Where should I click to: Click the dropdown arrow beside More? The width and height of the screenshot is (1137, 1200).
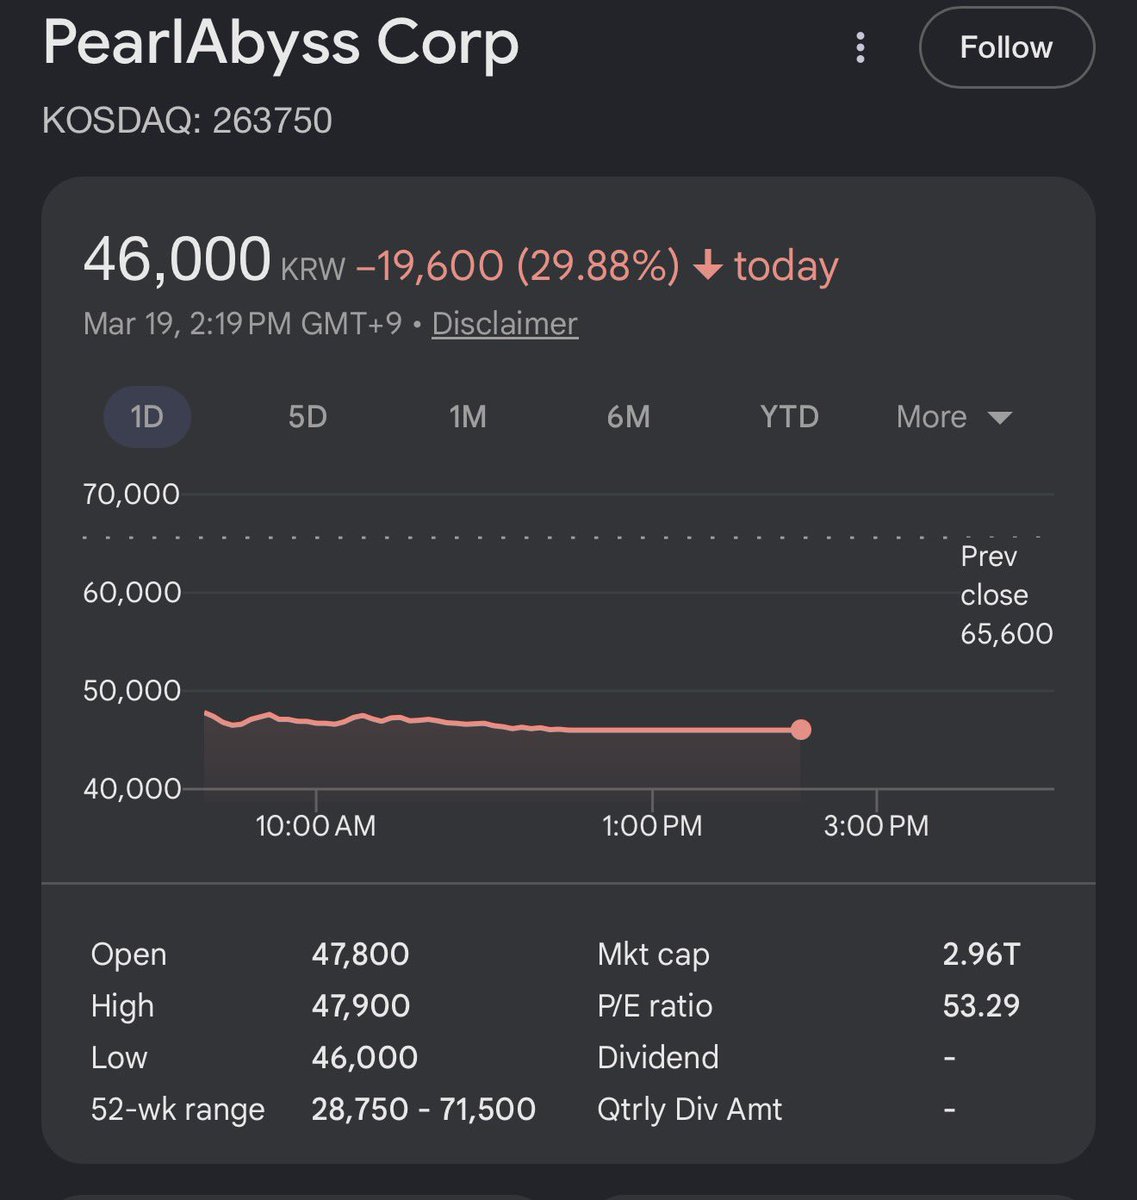(1000, 417)
